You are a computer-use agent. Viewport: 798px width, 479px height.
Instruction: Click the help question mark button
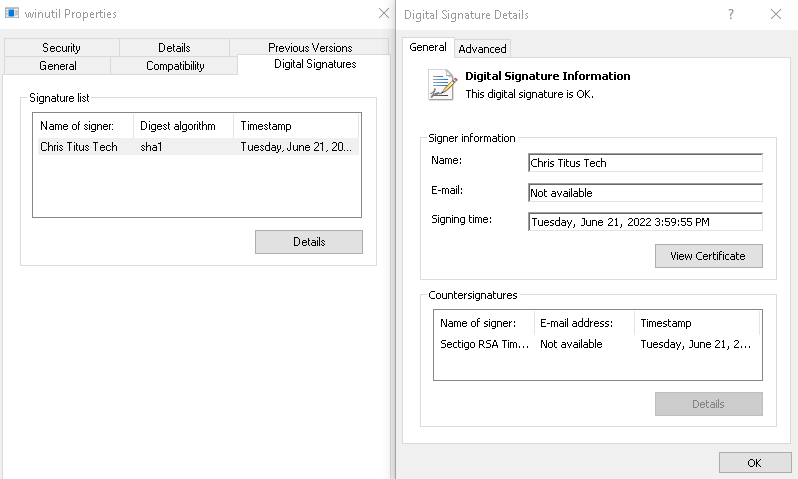pos(731,14)
